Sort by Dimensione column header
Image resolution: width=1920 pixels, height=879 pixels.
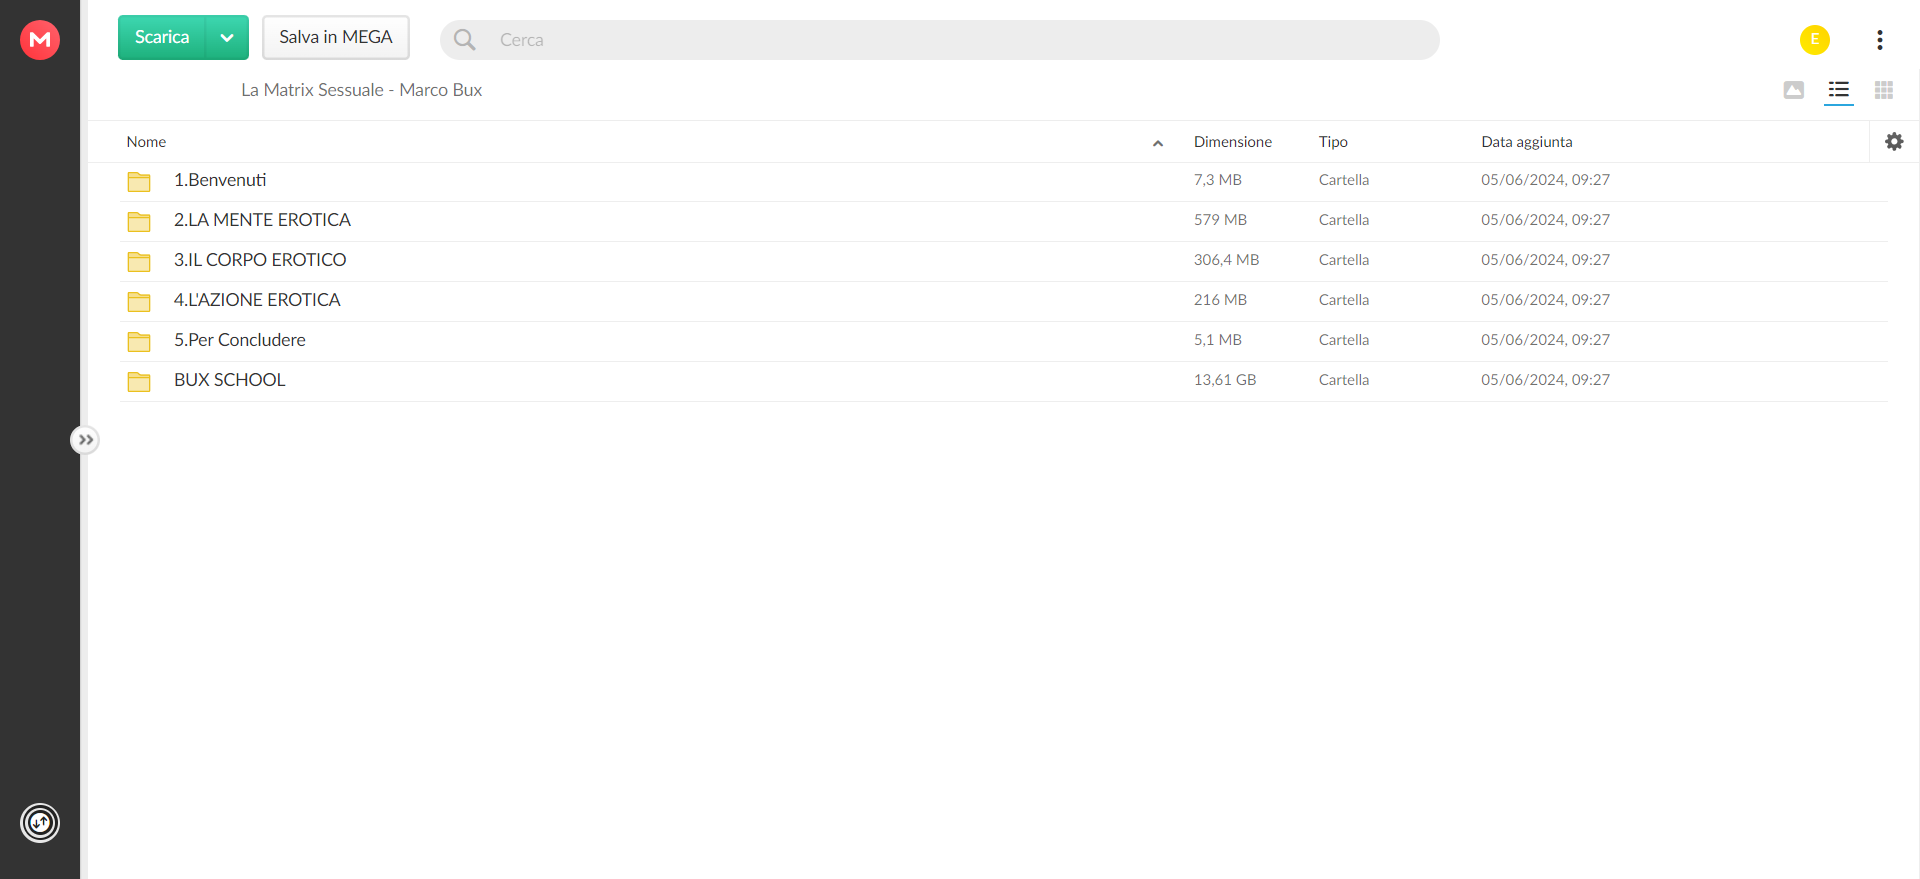(1233, 142)
